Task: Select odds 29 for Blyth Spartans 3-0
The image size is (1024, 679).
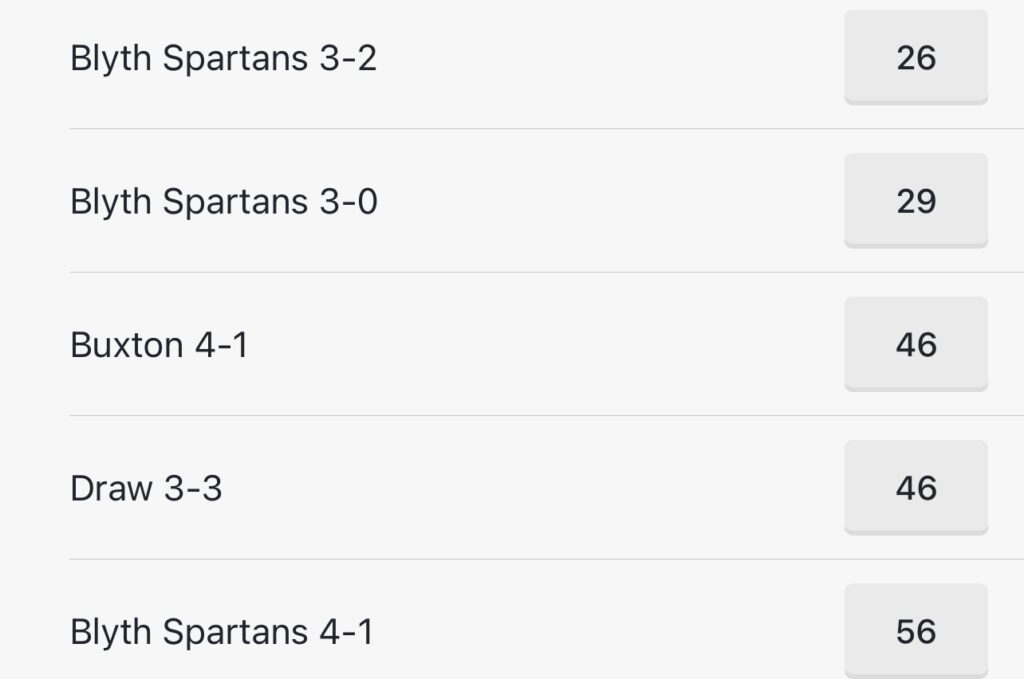Action: pos(915,201)
